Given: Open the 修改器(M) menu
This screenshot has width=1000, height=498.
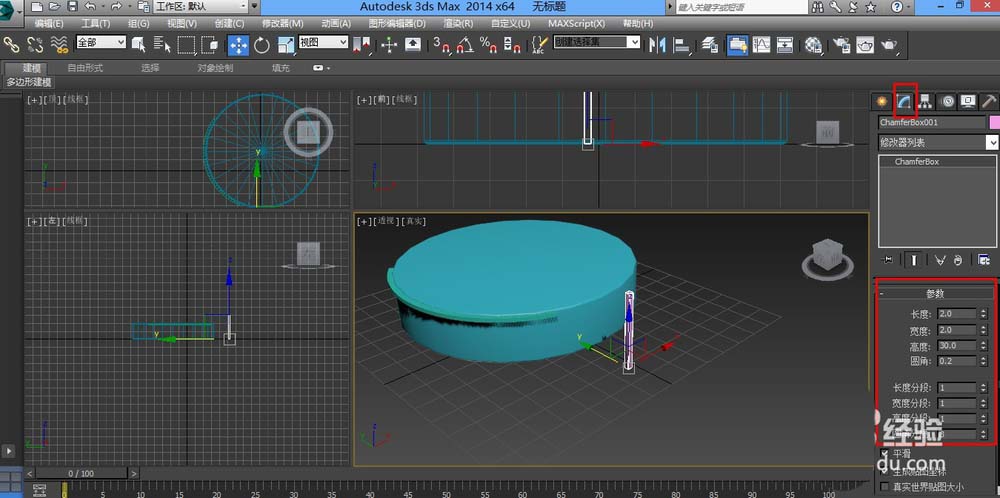Looking at the screenshot, I should click(282, 23).
